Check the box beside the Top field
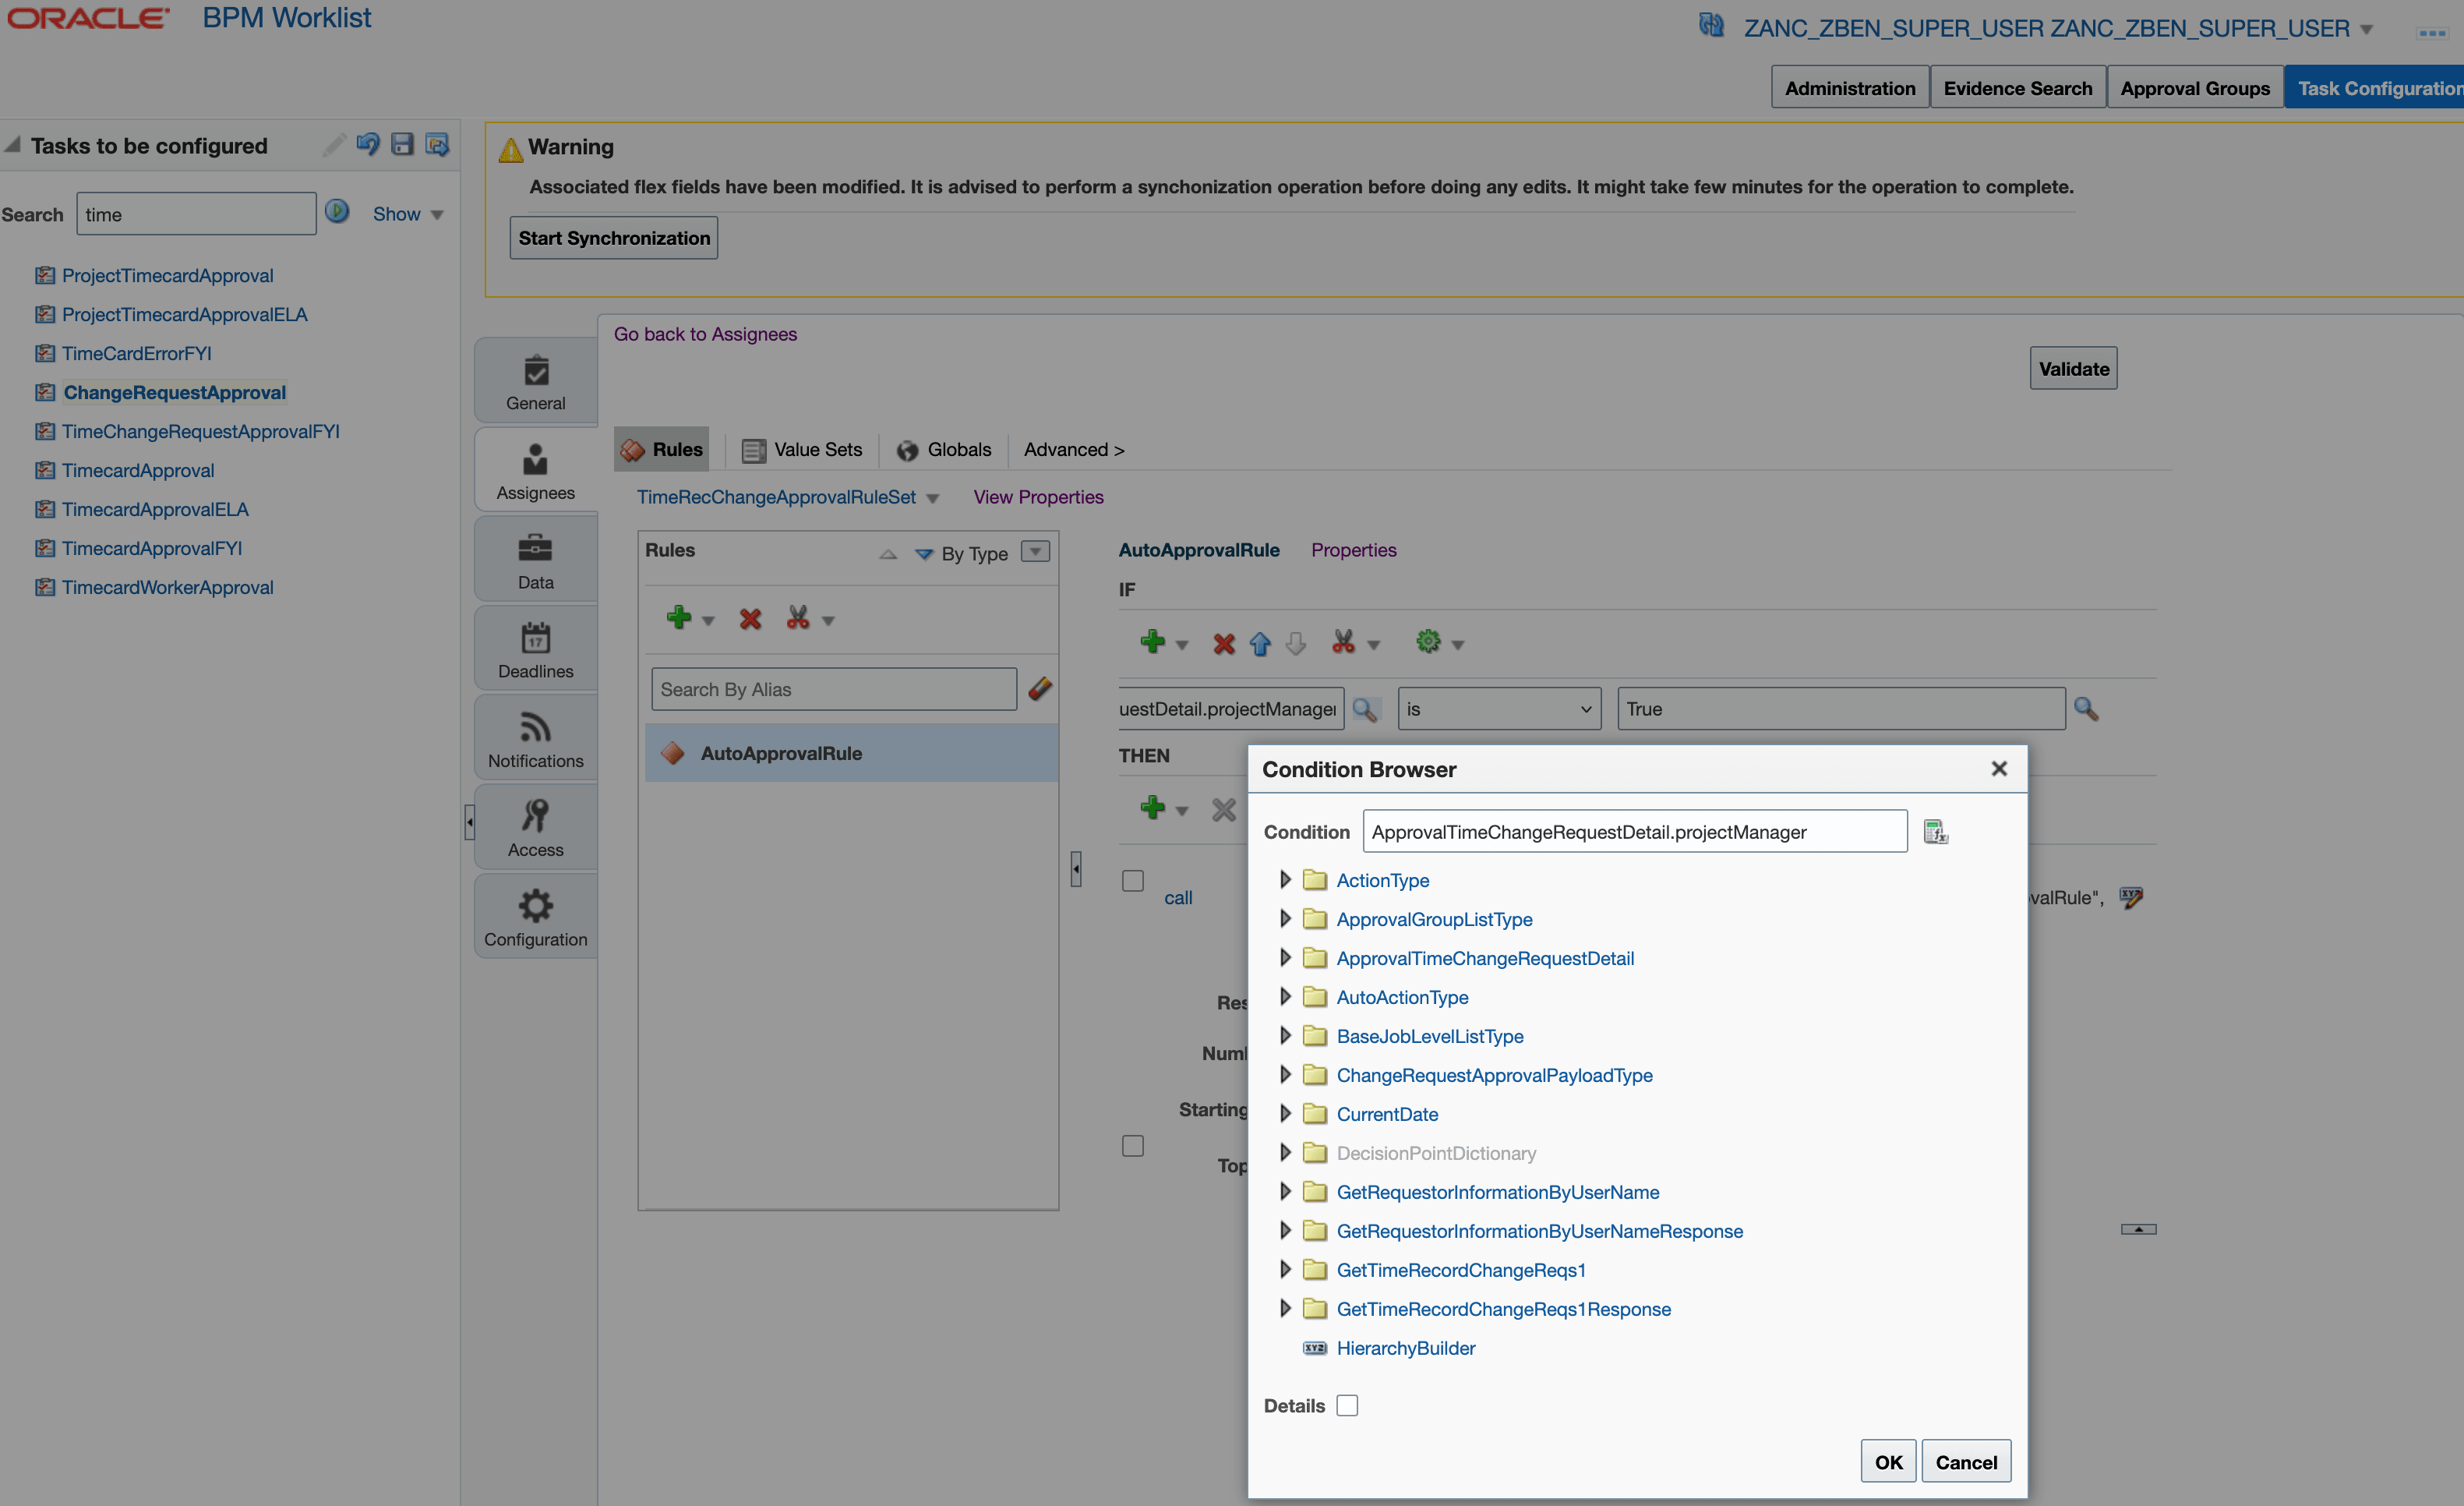This screenshot has width=2464, height=1506. 1133,1146
